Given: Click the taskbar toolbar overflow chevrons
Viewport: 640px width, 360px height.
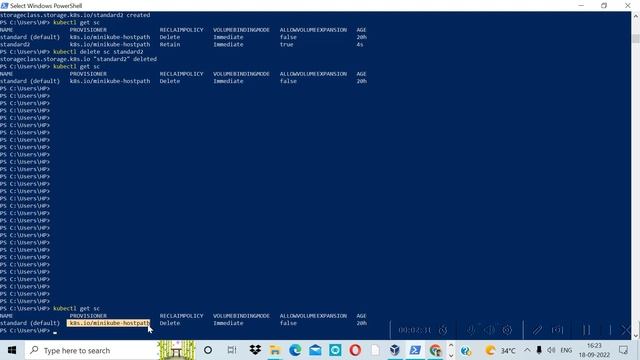Looking at the screenshot, I should point(451,350).
